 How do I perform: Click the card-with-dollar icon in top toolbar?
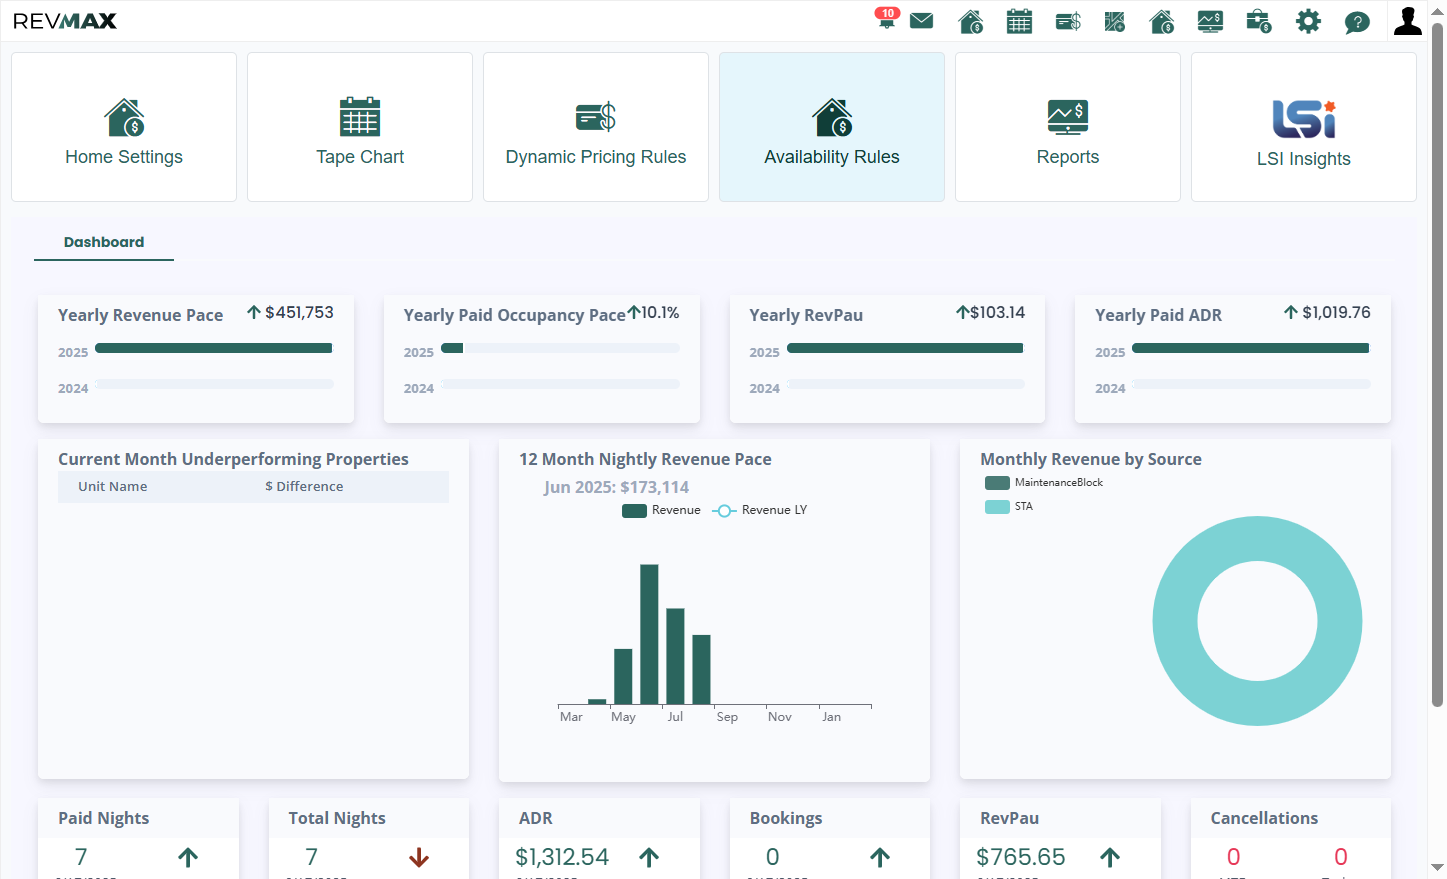click(x=1068, y=21)
